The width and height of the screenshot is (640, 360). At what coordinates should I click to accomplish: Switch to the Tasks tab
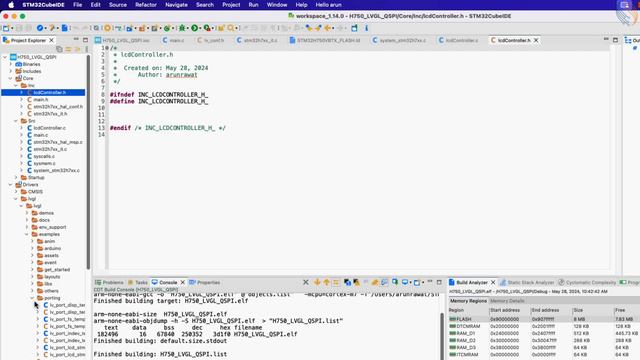[x=138, y=282]
